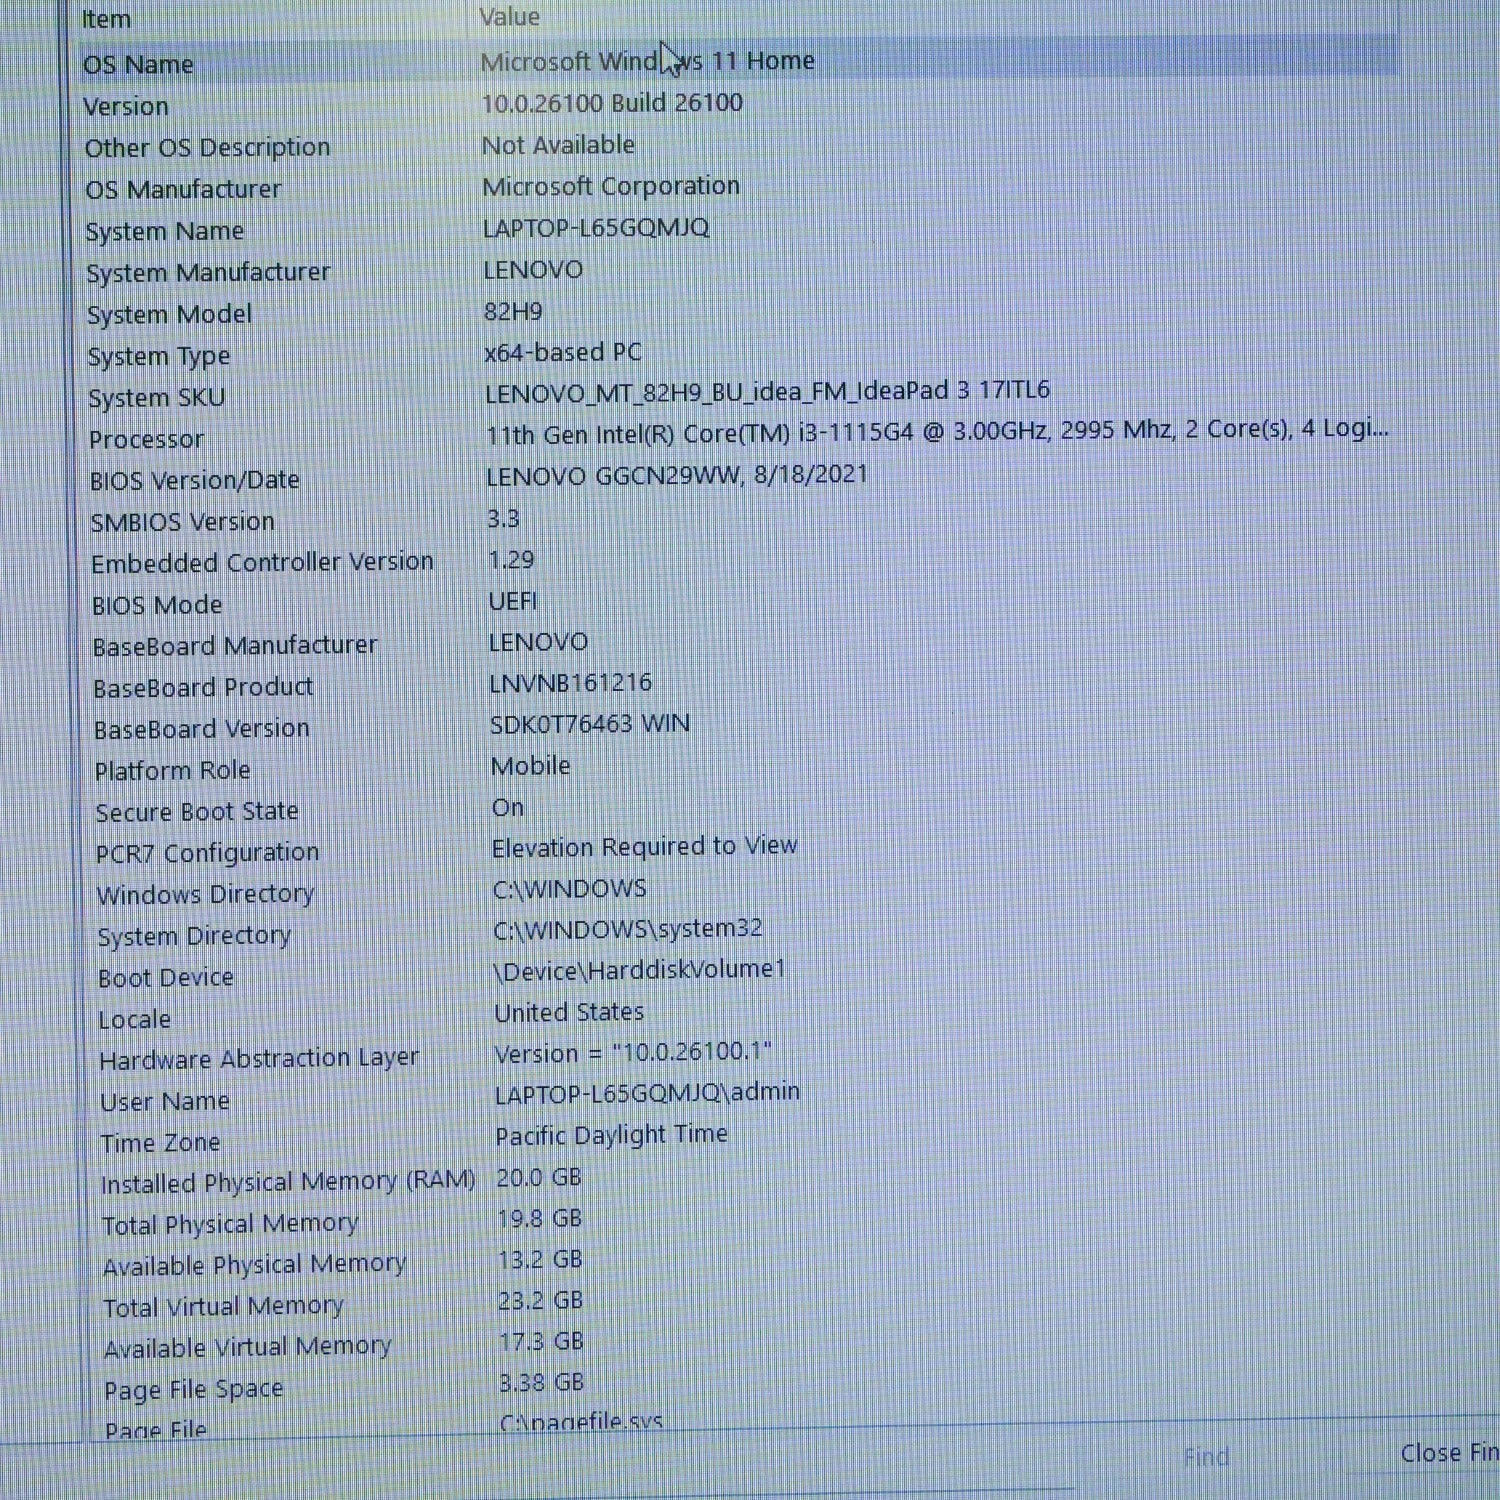Select the Embedded Controller Version label
The image size is (1500, 1500).
pos(262,562)
